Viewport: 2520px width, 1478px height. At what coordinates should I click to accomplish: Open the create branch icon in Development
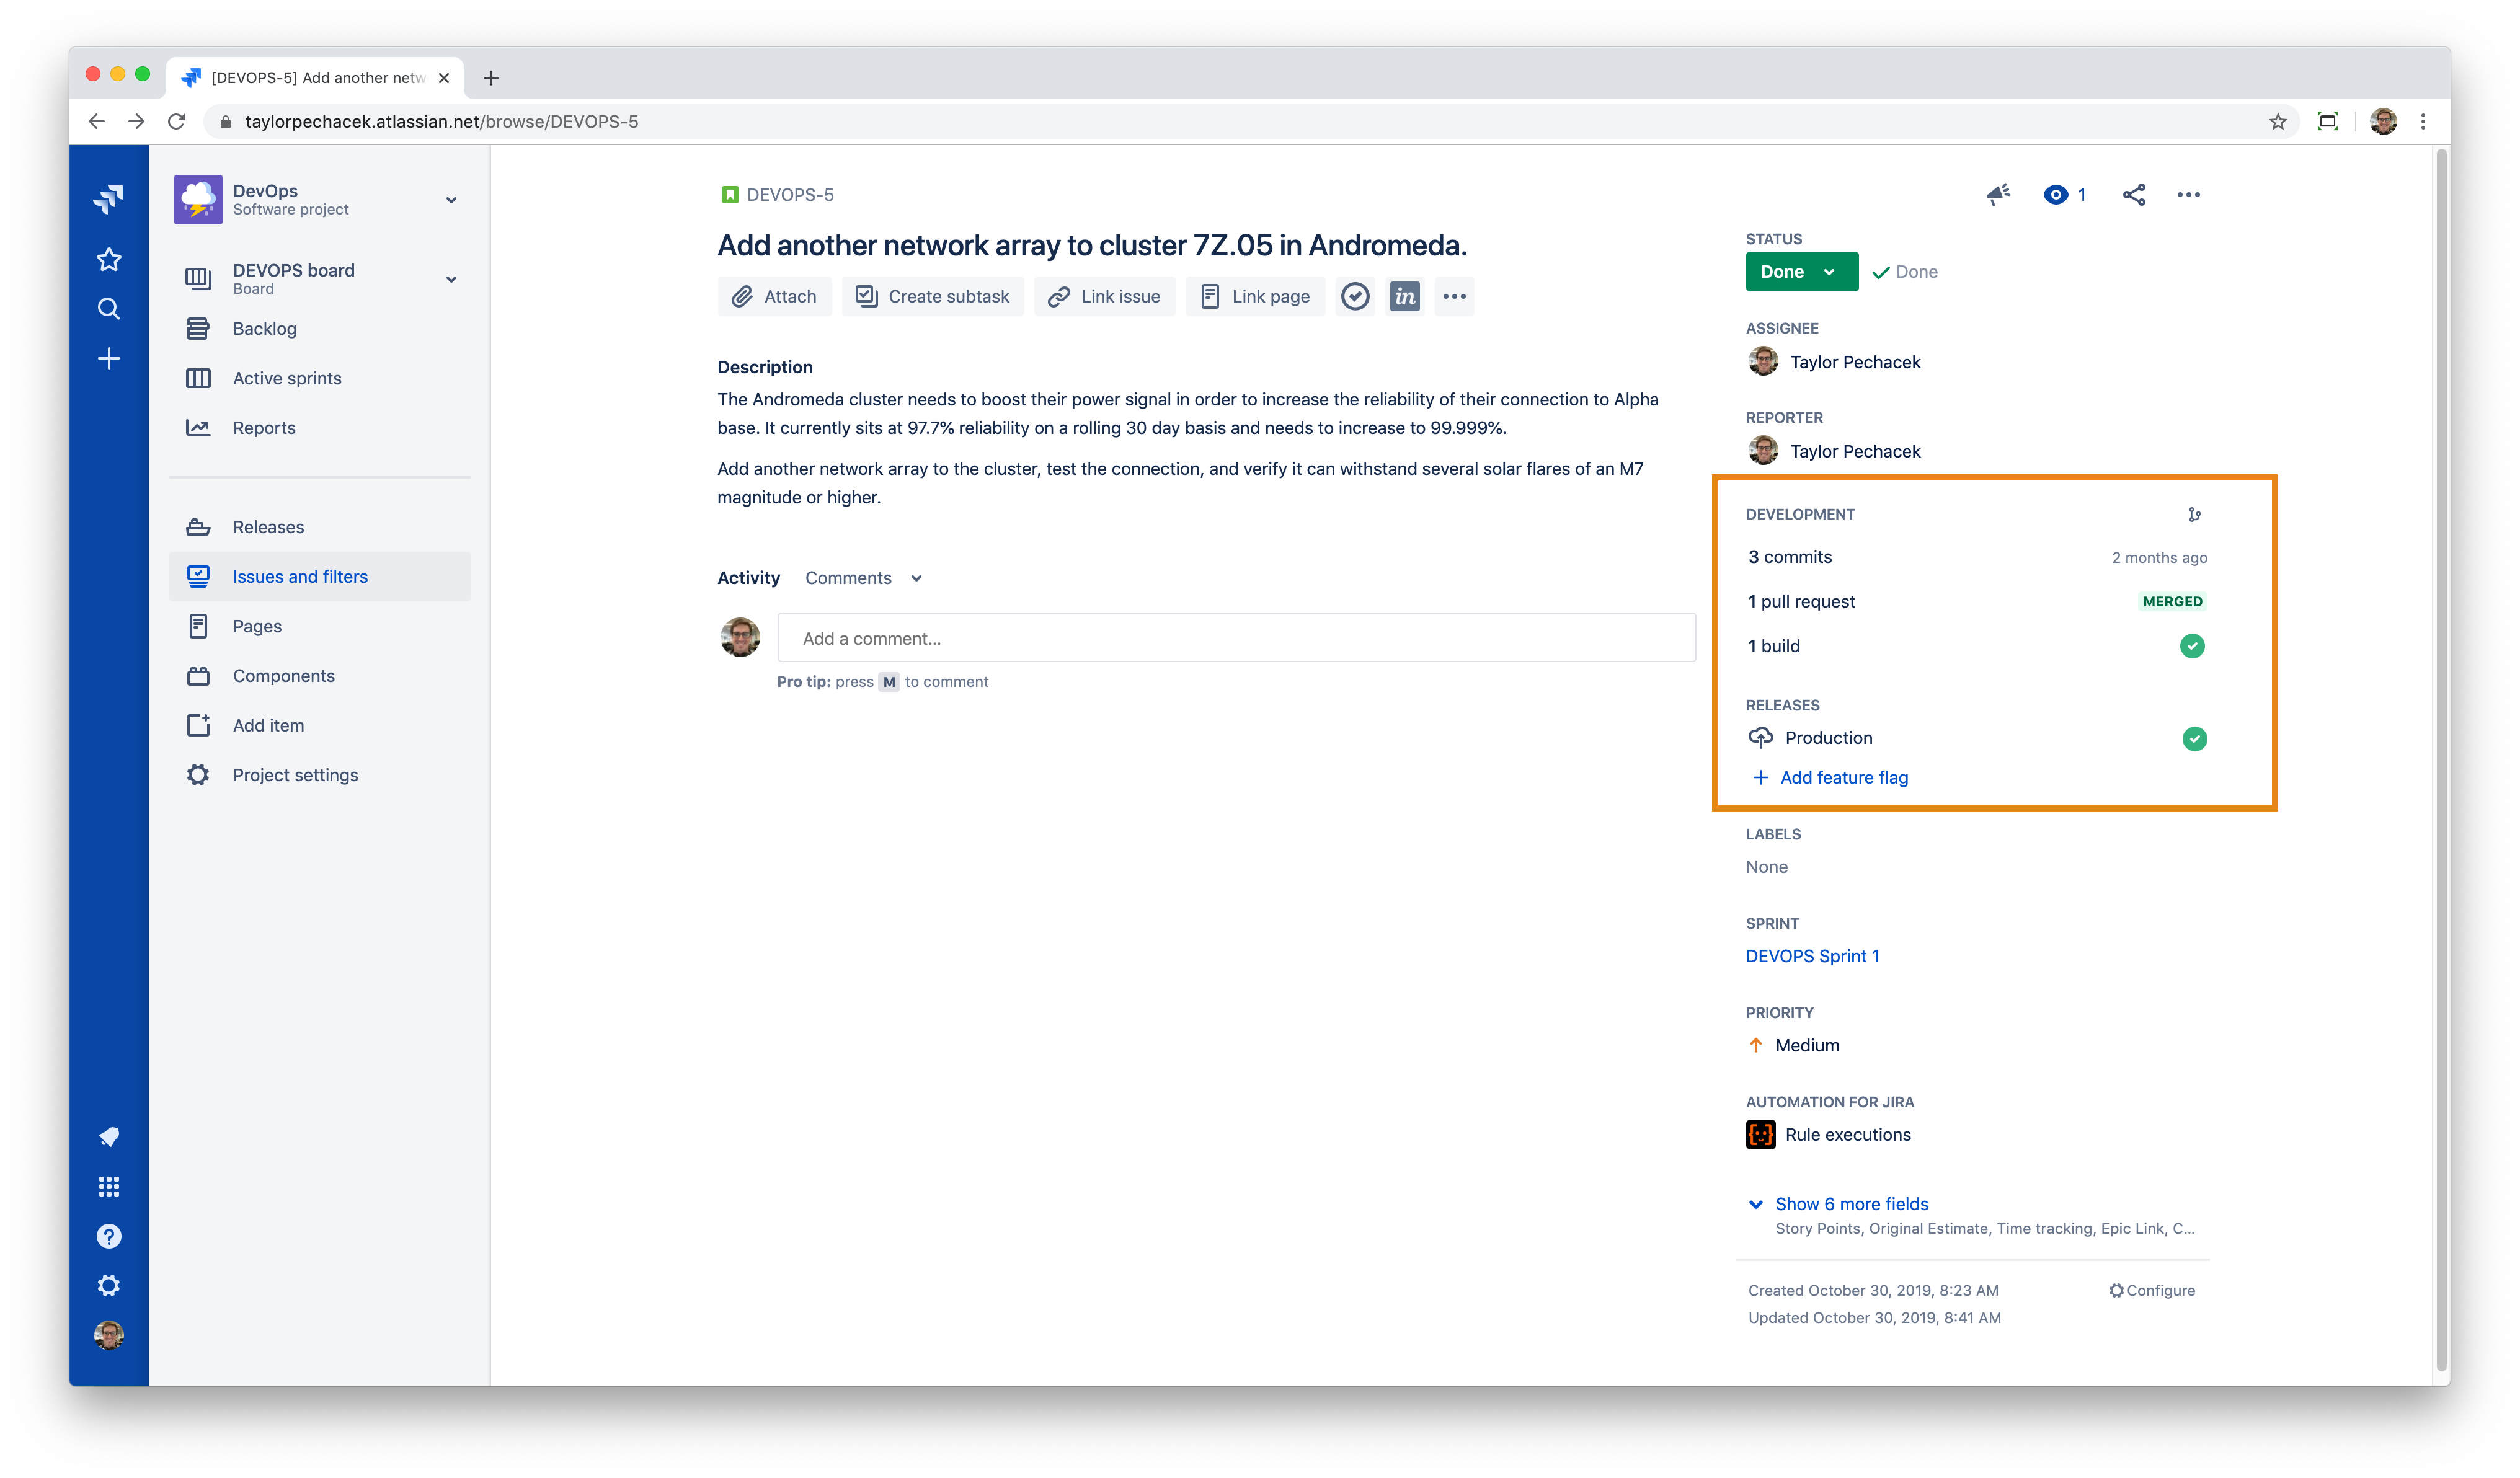point(2194,514)
